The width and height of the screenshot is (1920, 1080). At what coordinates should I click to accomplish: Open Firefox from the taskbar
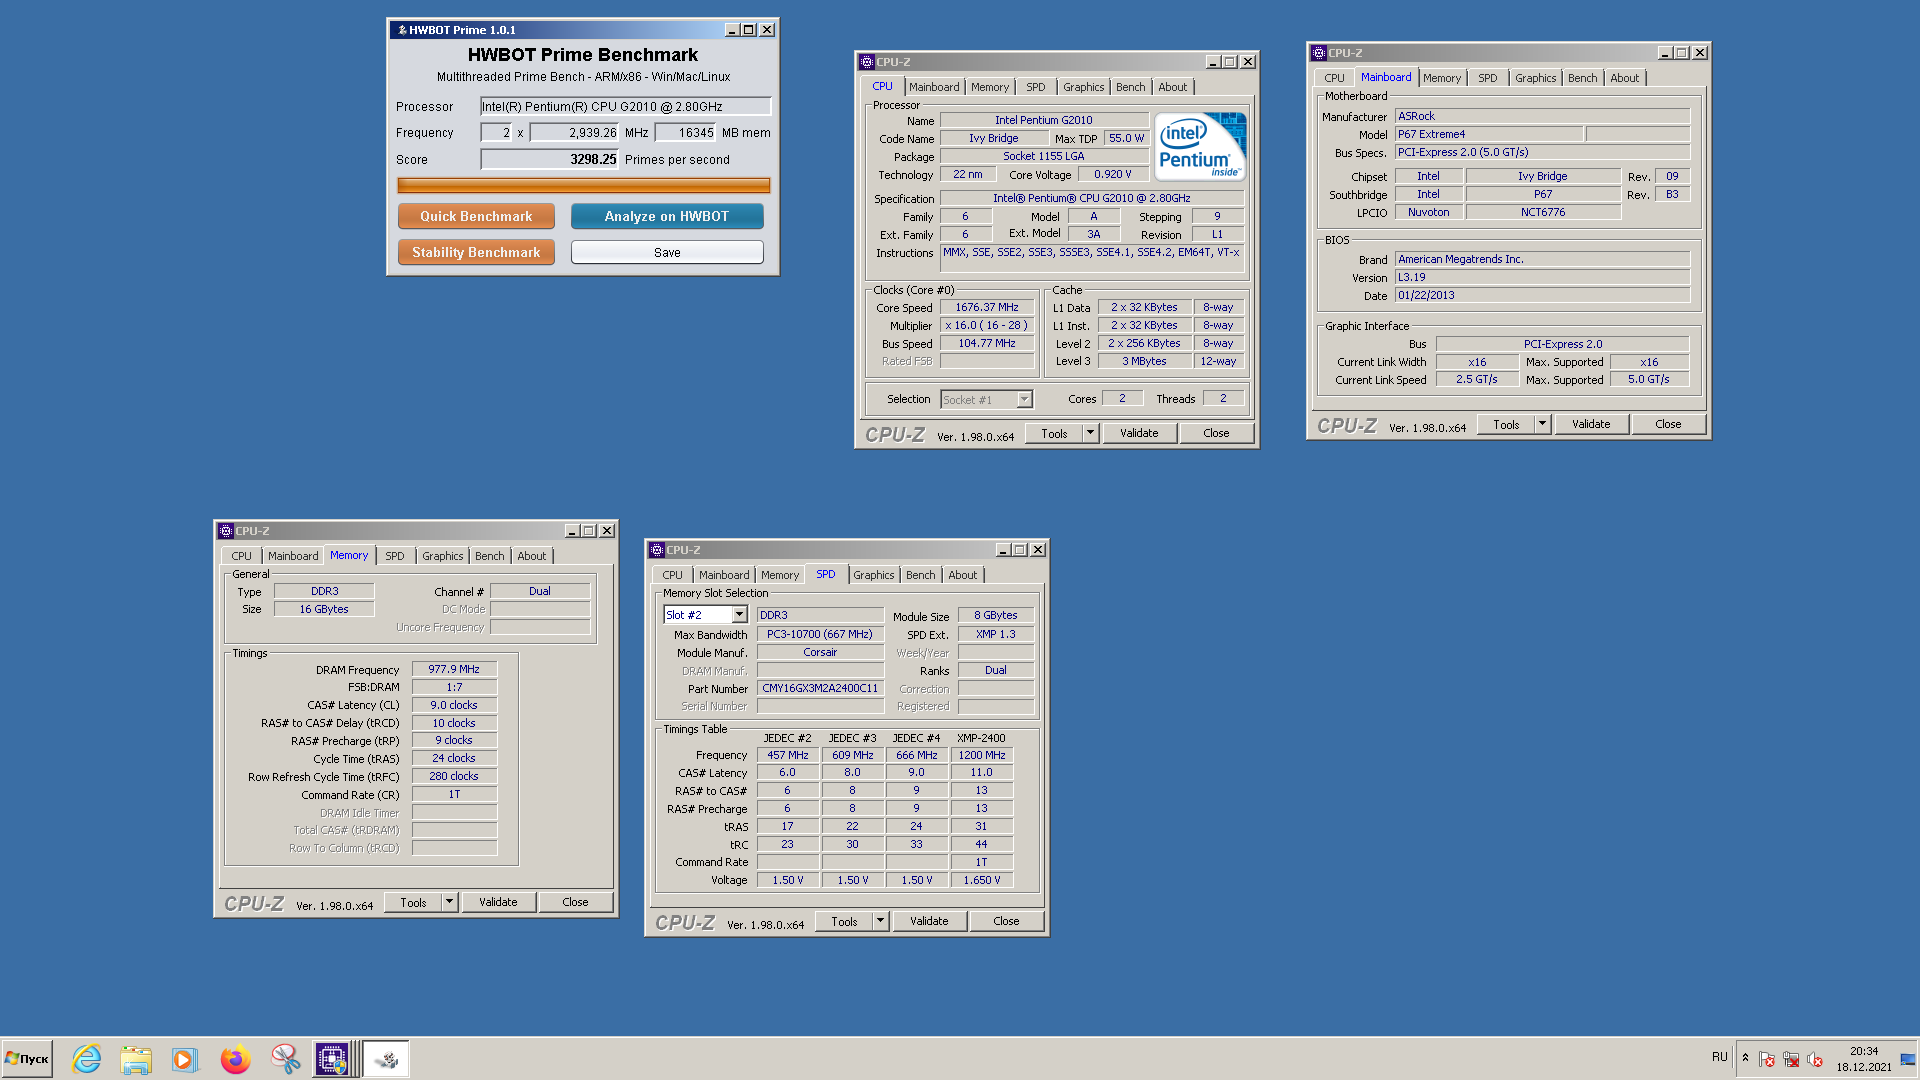pos(235,1059)
